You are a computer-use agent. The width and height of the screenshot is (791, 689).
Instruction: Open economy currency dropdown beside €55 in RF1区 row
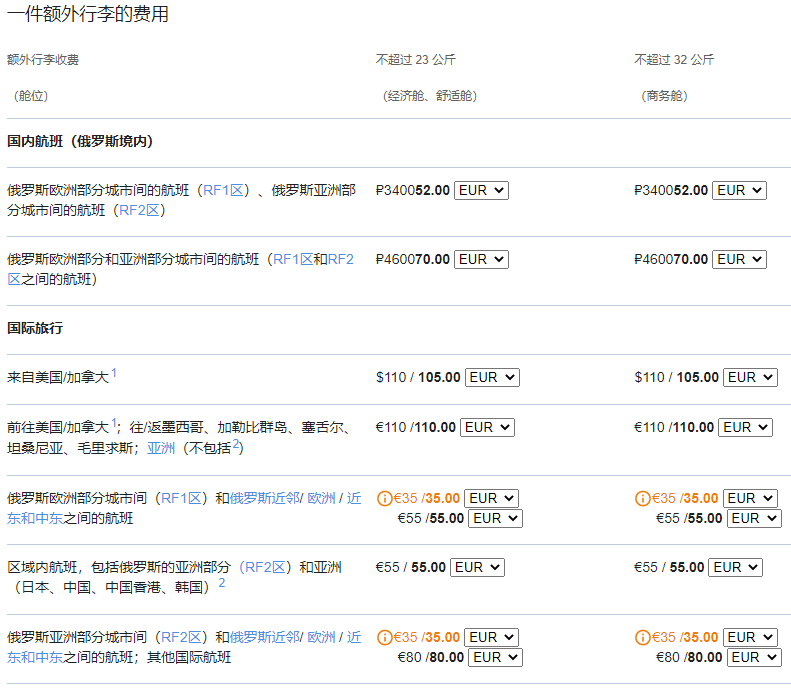[x=497, y=518]
